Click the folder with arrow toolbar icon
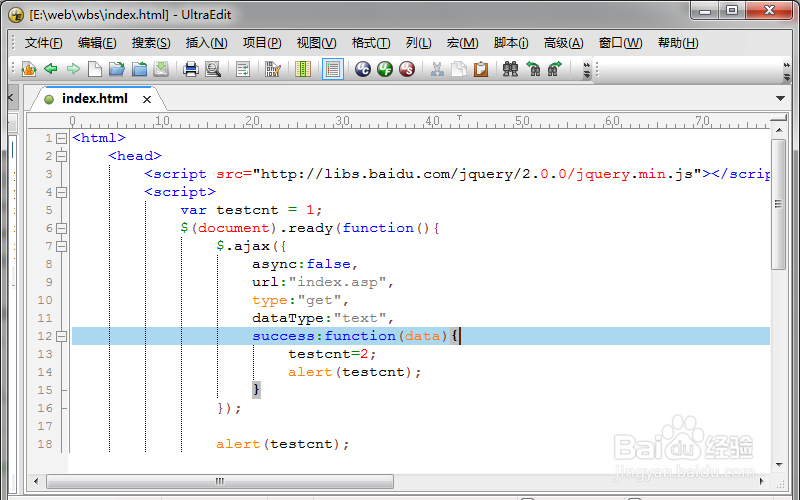 (x=139, y=69)
